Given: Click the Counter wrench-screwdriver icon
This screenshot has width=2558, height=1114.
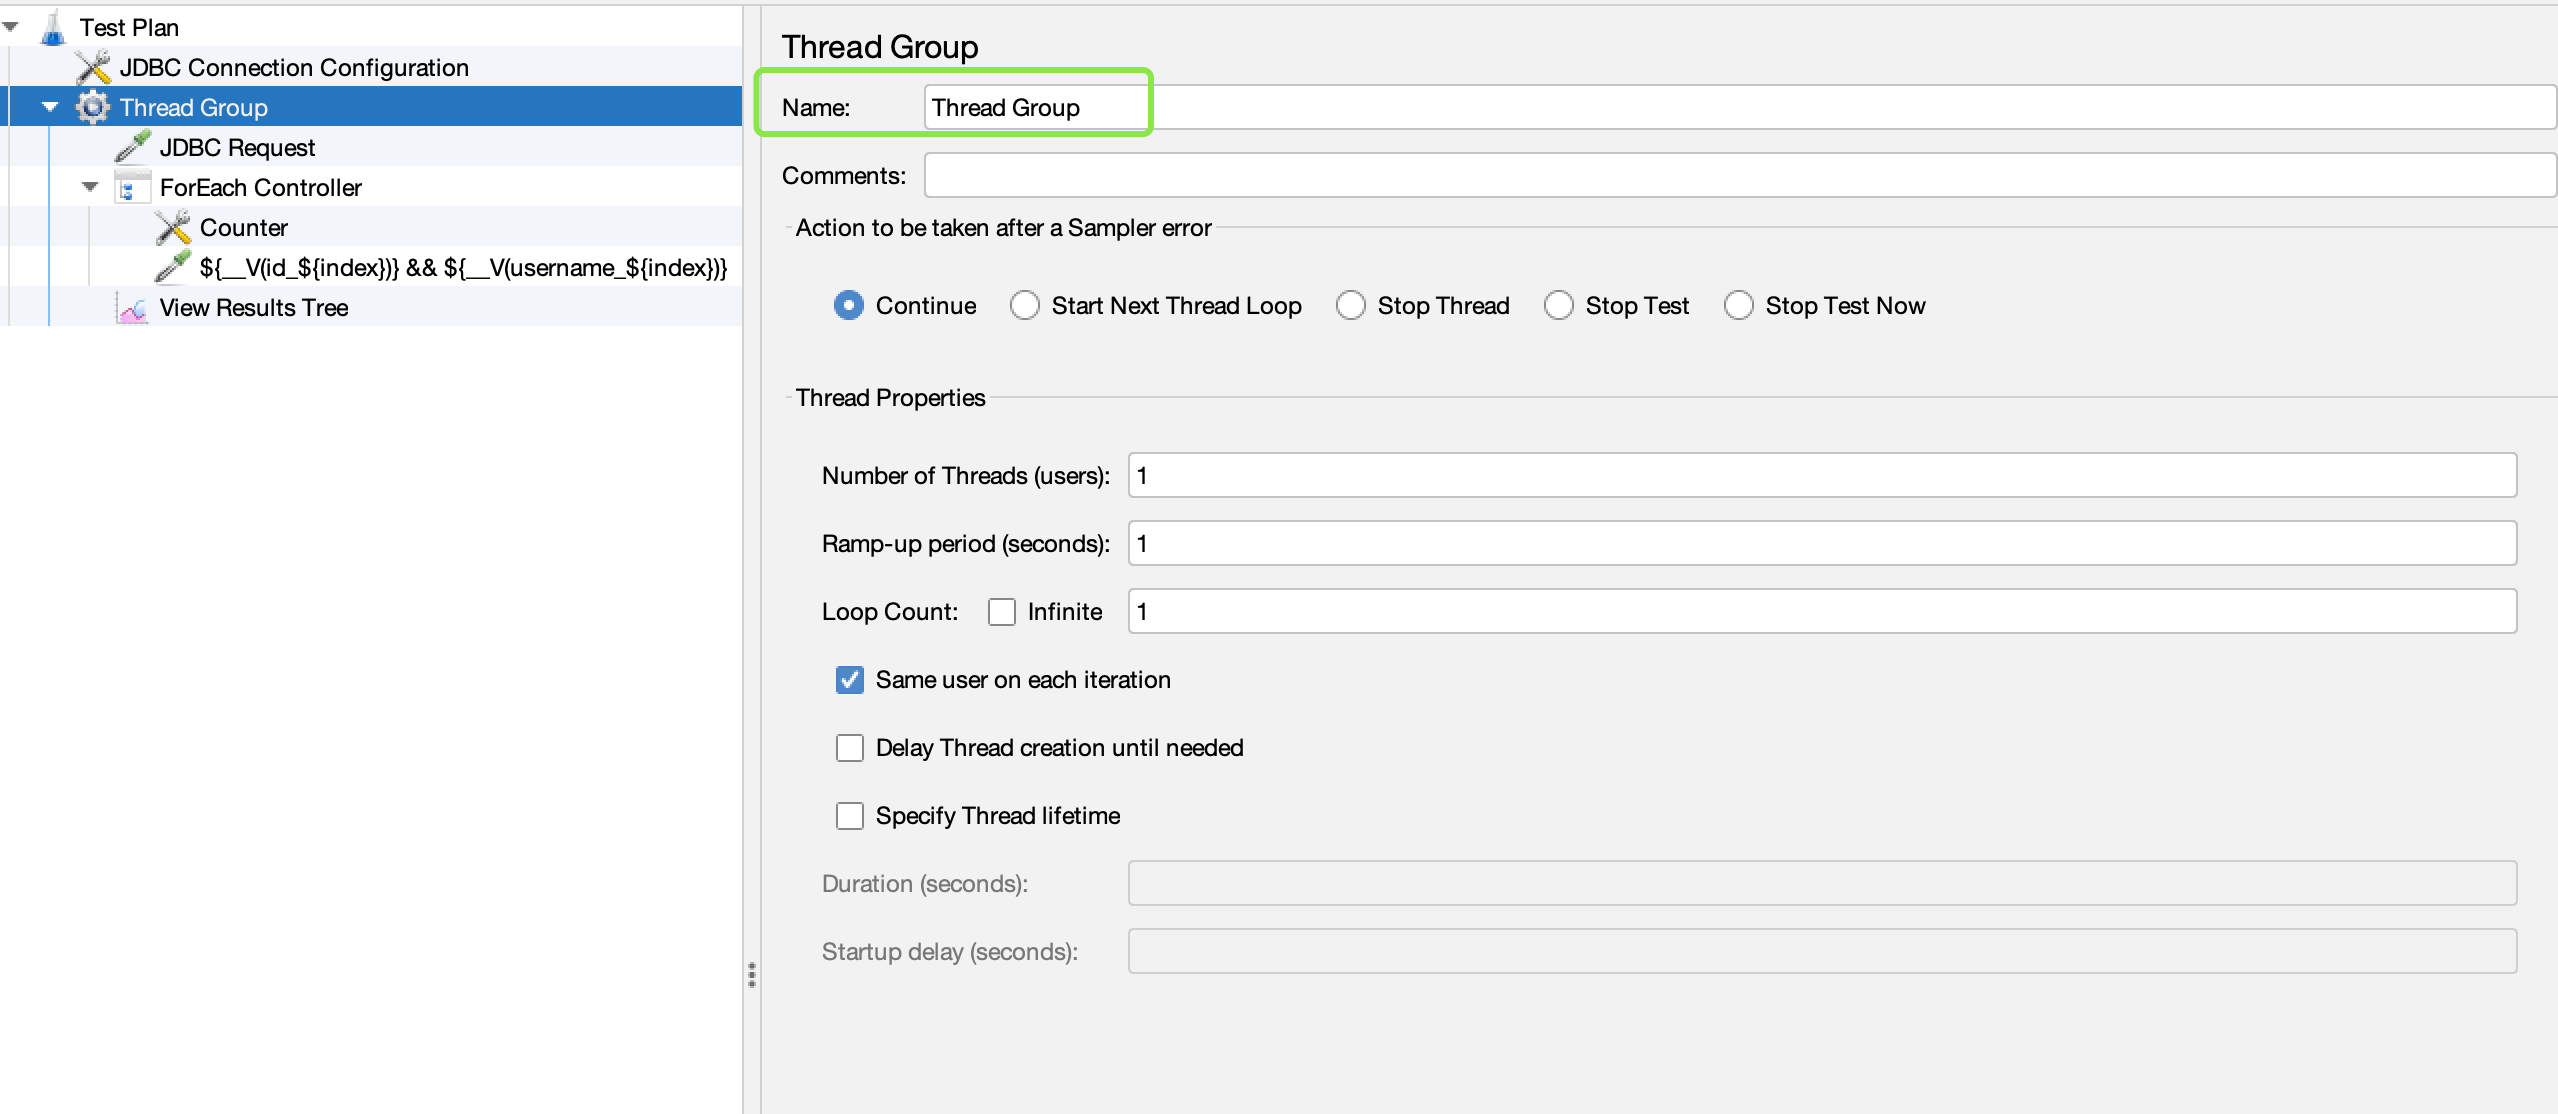Looking at the screenshot, I should click(172, 227).
